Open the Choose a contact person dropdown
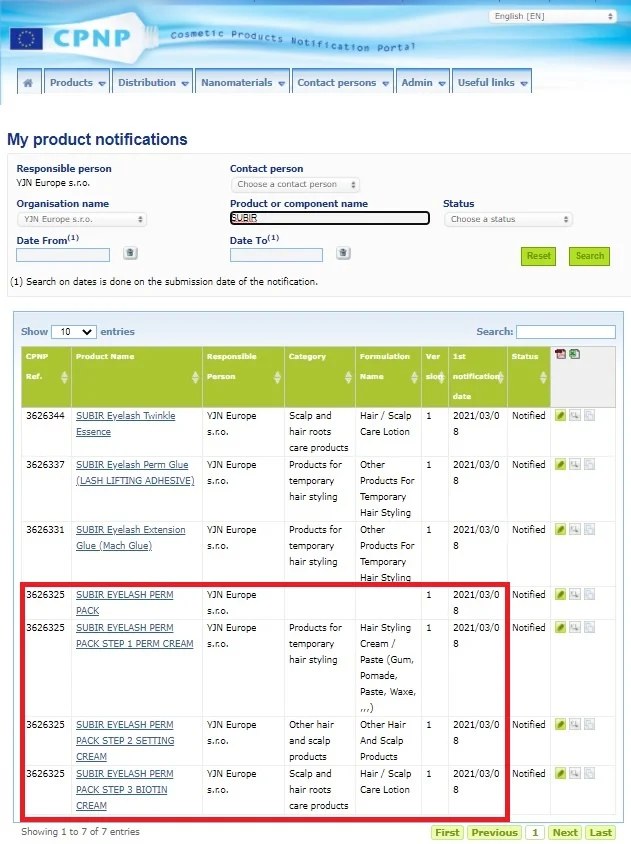 [295, 184]
